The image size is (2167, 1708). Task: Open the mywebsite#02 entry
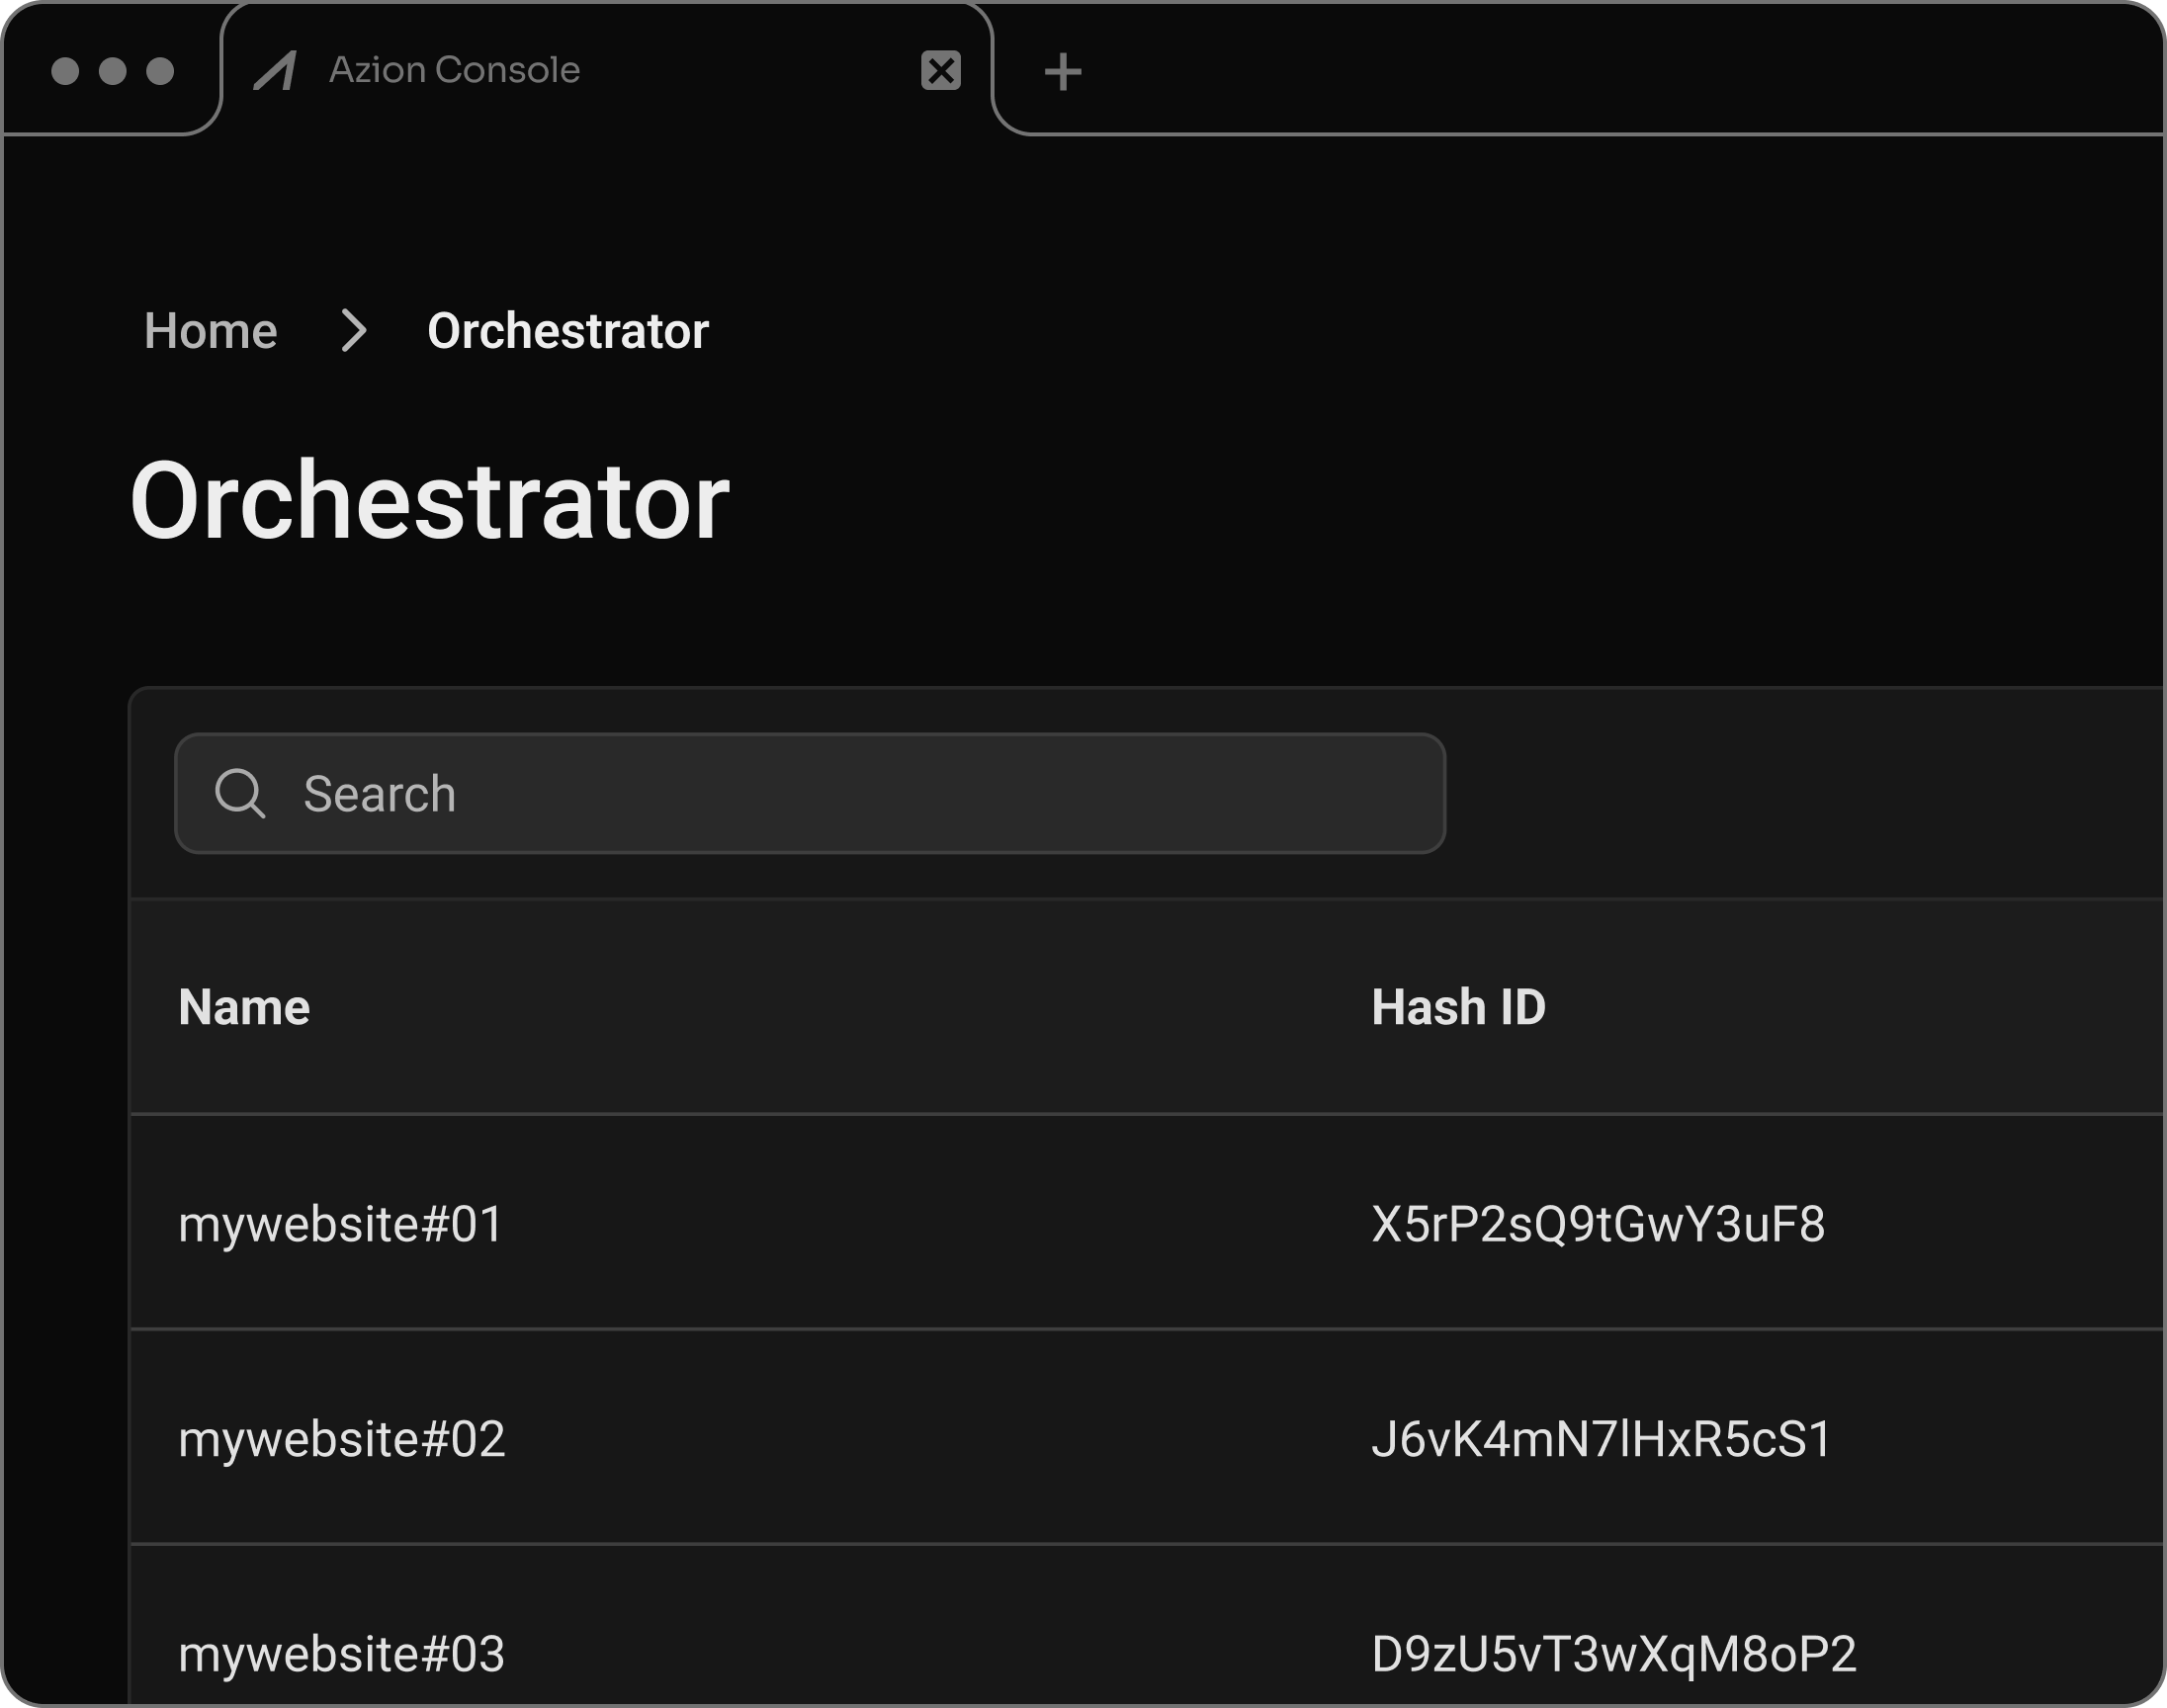tap(343, 1440)
